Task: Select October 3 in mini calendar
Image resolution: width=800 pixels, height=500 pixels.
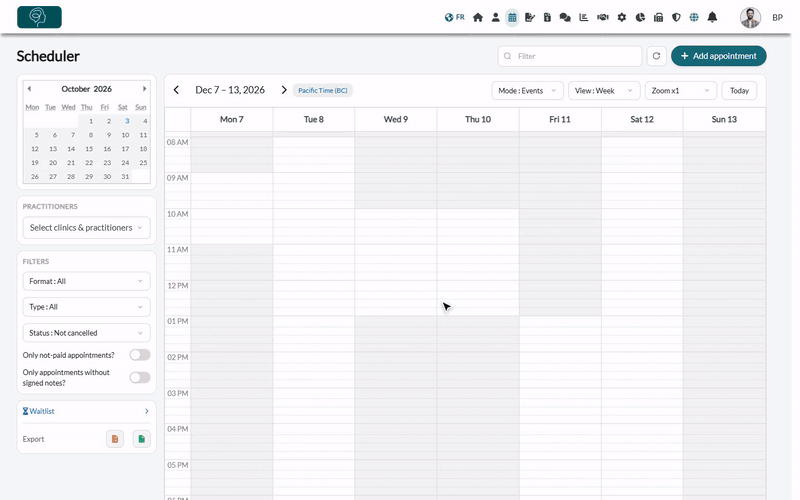Action: [127, 121]
